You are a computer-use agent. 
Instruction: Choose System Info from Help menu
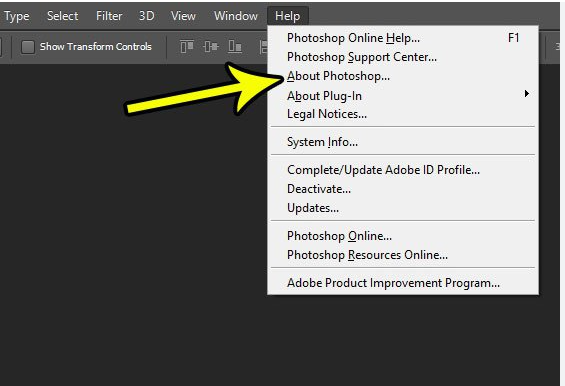pos(403,142)
